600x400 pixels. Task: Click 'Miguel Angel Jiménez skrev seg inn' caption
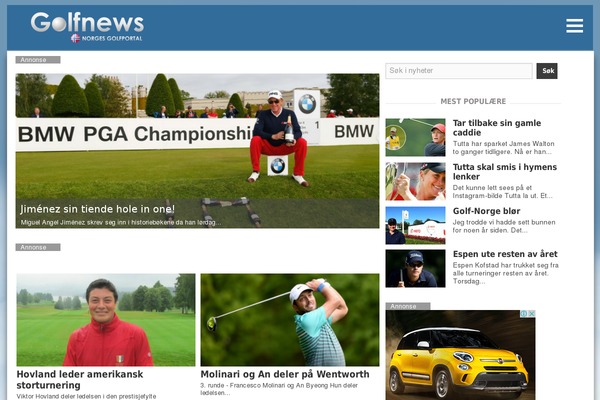coord(121,222)
